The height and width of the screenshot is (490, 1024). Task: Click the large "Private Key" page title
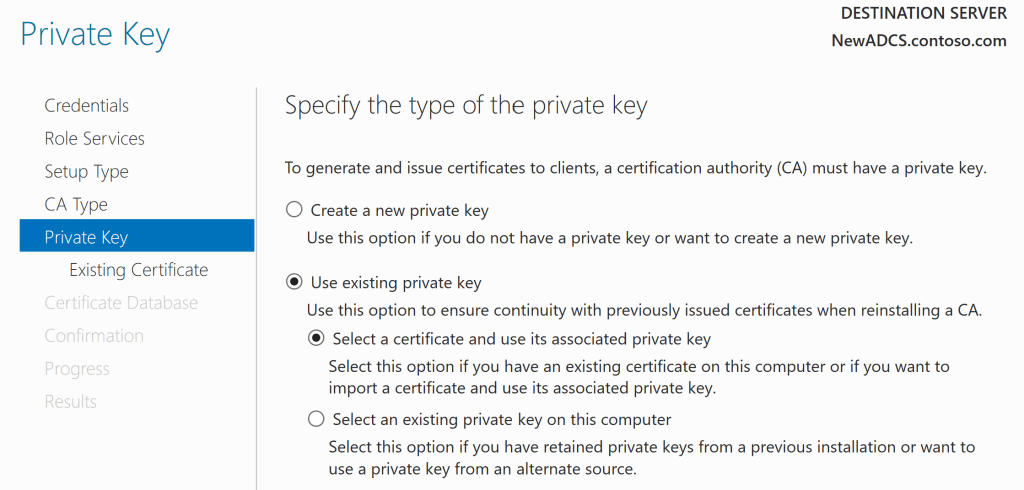point(95,35)
